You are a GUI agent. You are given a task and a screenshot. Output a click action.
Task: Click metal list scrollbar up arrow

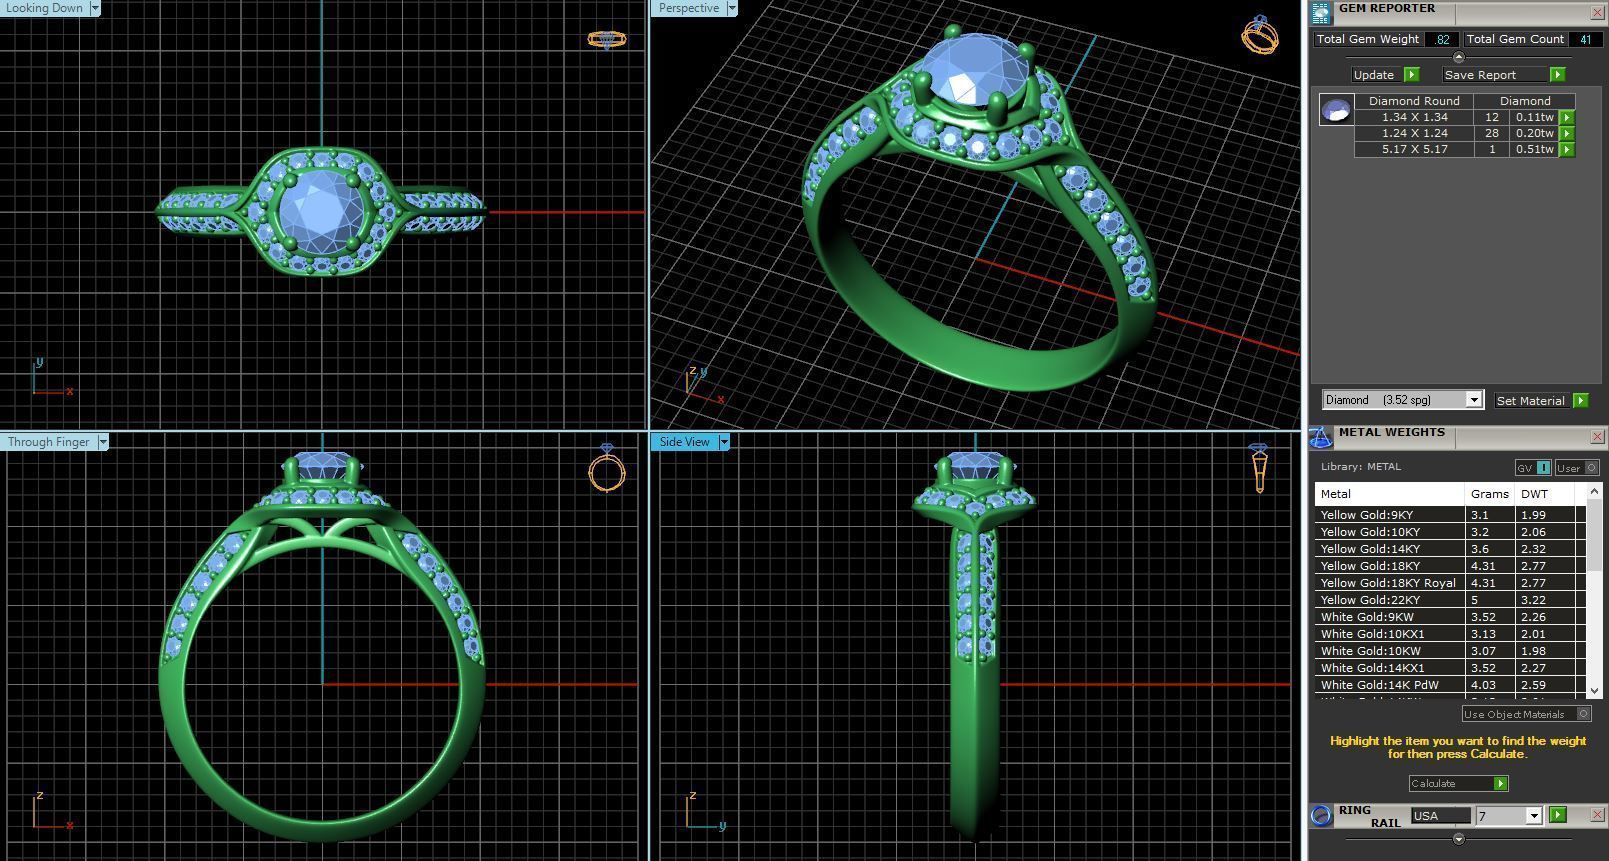coord(1594,491)
